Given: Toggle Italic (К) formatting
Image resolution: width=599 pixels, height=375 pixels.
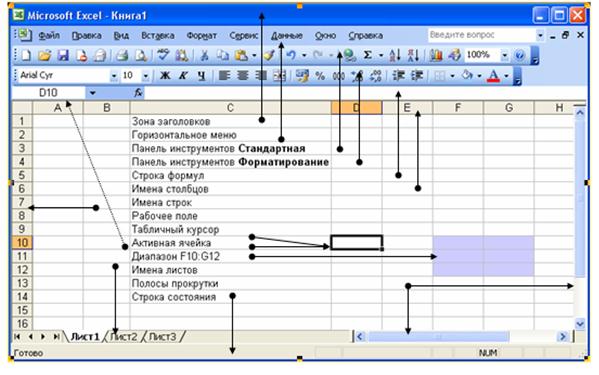Looking at the screenshot, I should (183, 76).
